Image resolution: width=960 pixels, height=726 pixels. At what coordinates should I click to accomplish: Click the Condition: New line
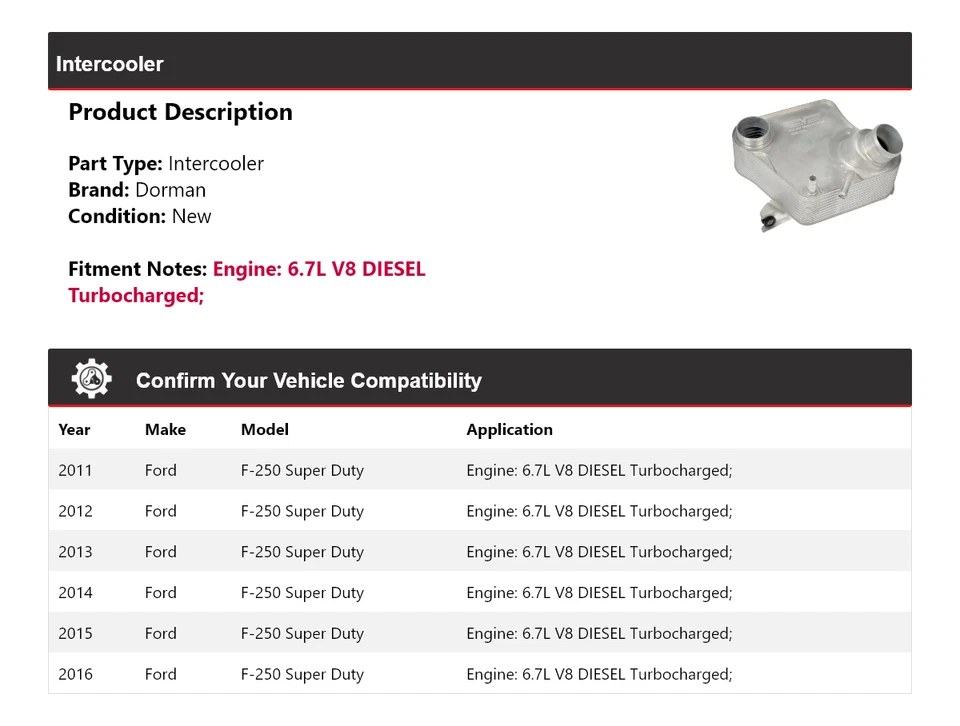point(140,216)
